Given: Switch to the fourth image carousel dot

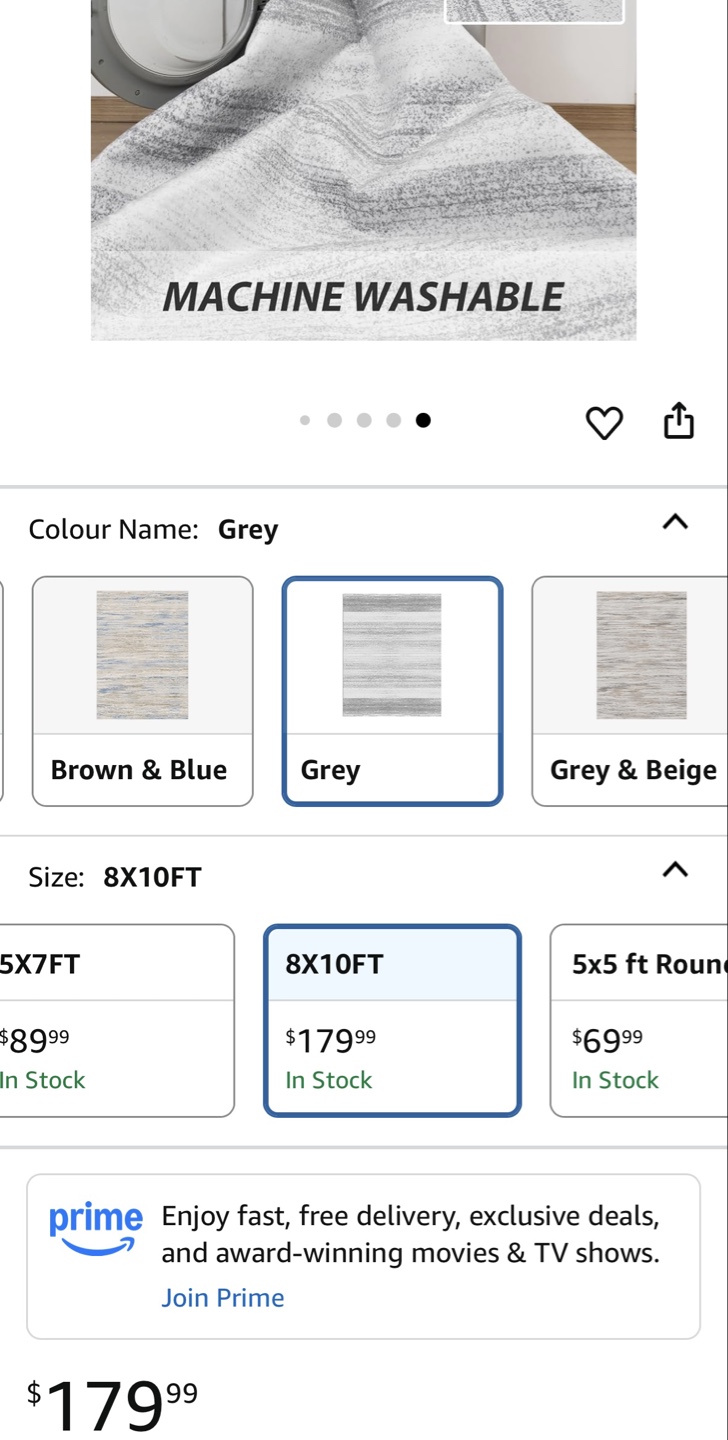Looking at the screenshot, I should (x=394, y=421).
